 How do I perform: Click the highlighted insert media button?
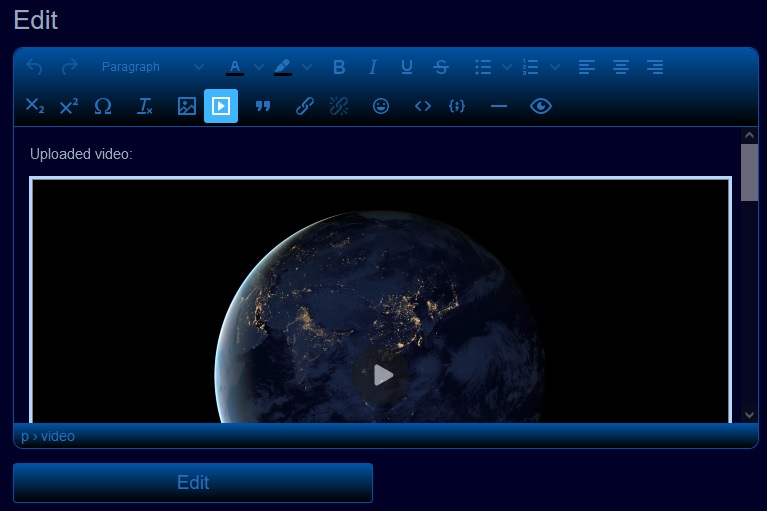(221, 106)
